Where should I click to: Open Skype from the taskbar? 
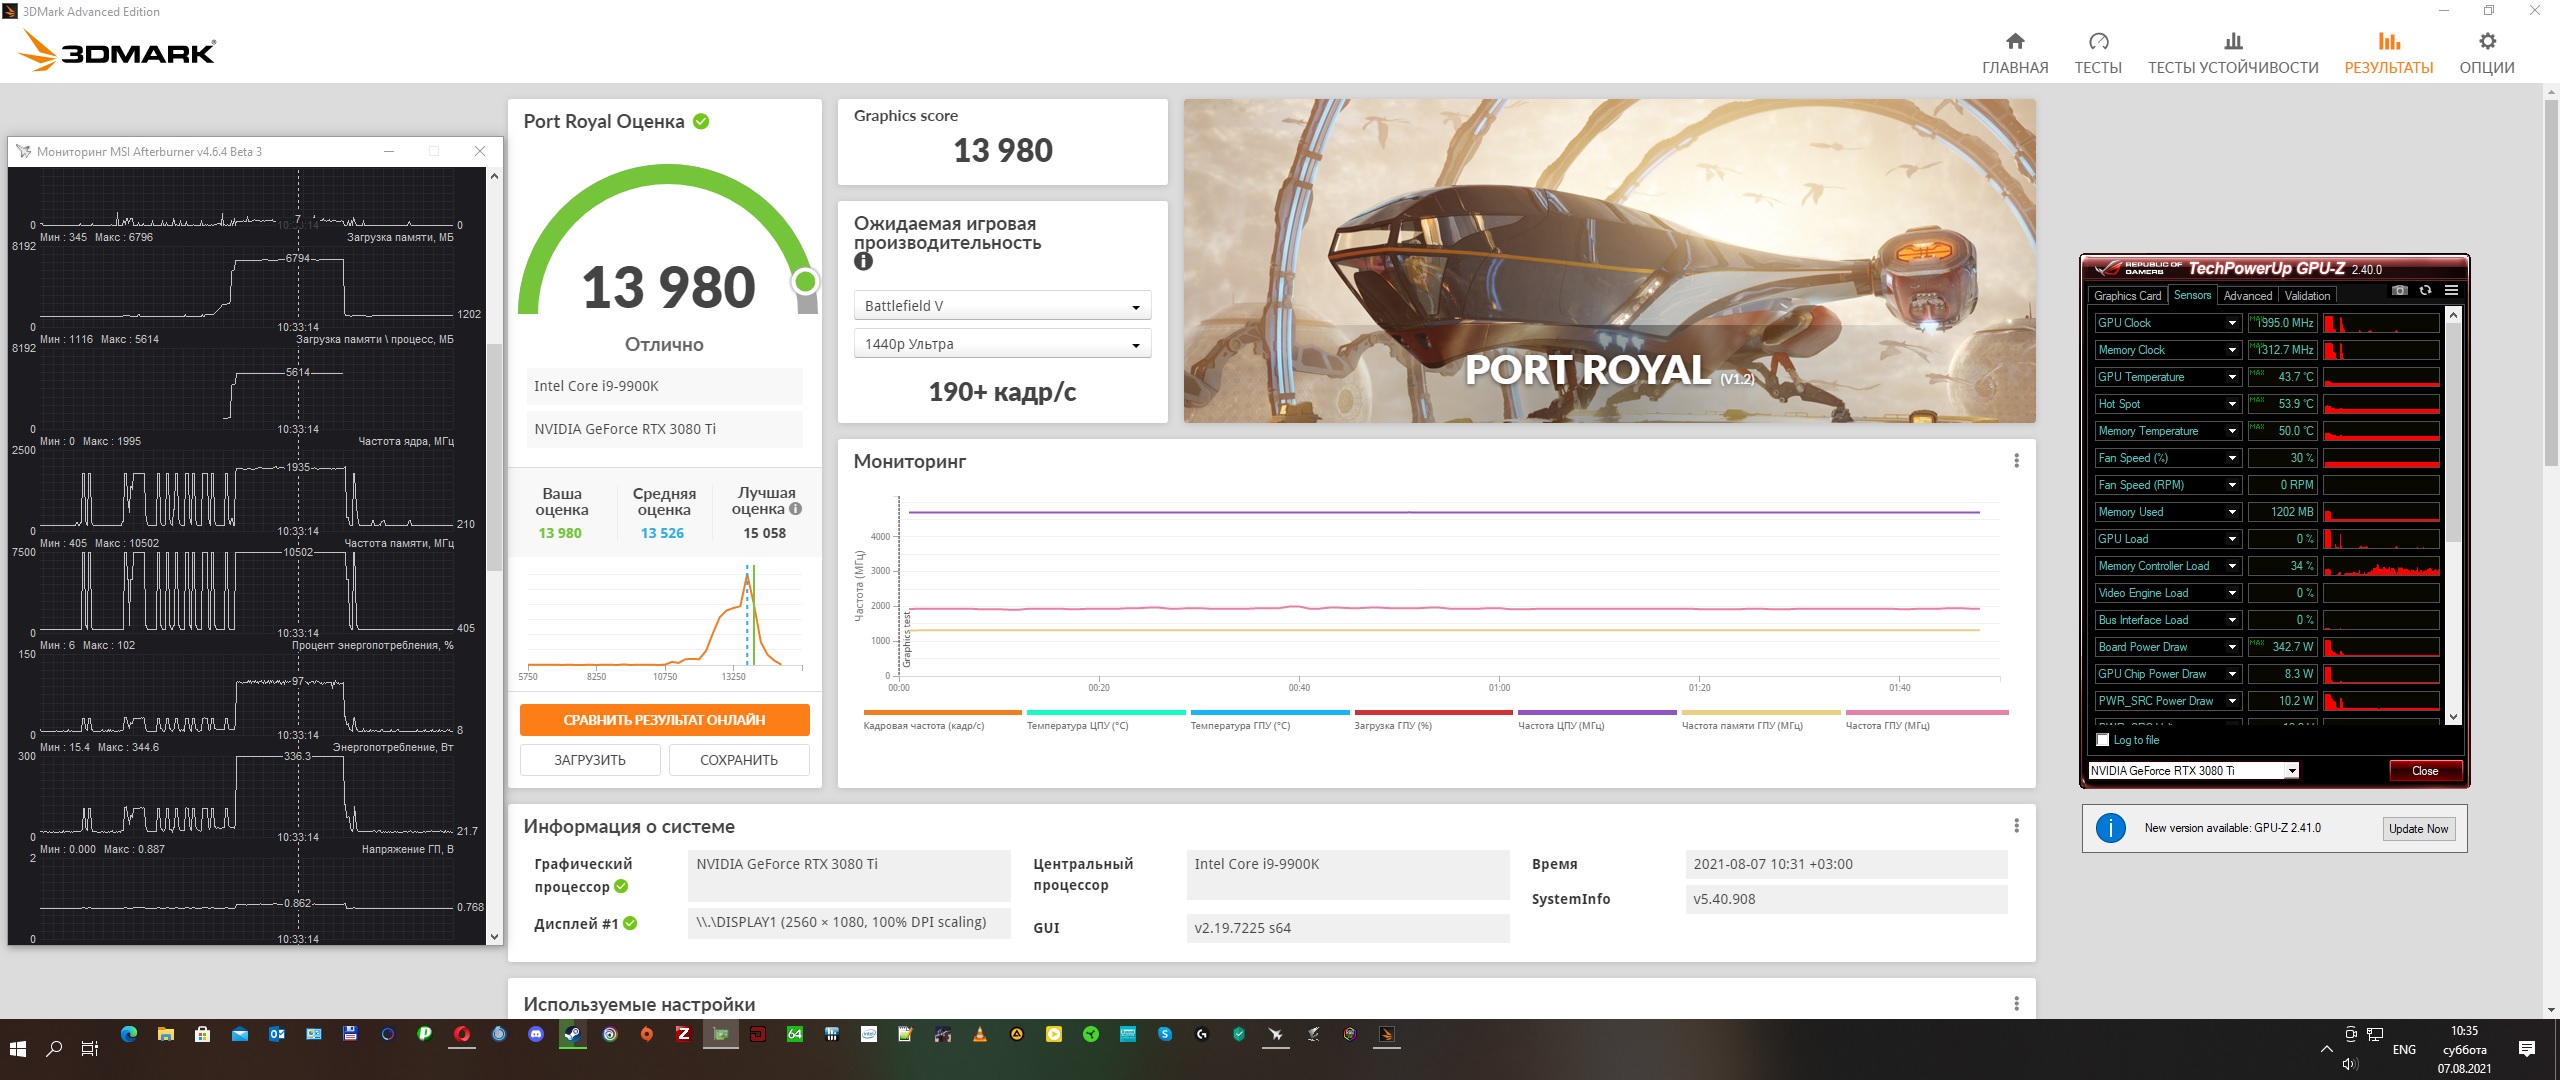click(x=1165, y=1035)
